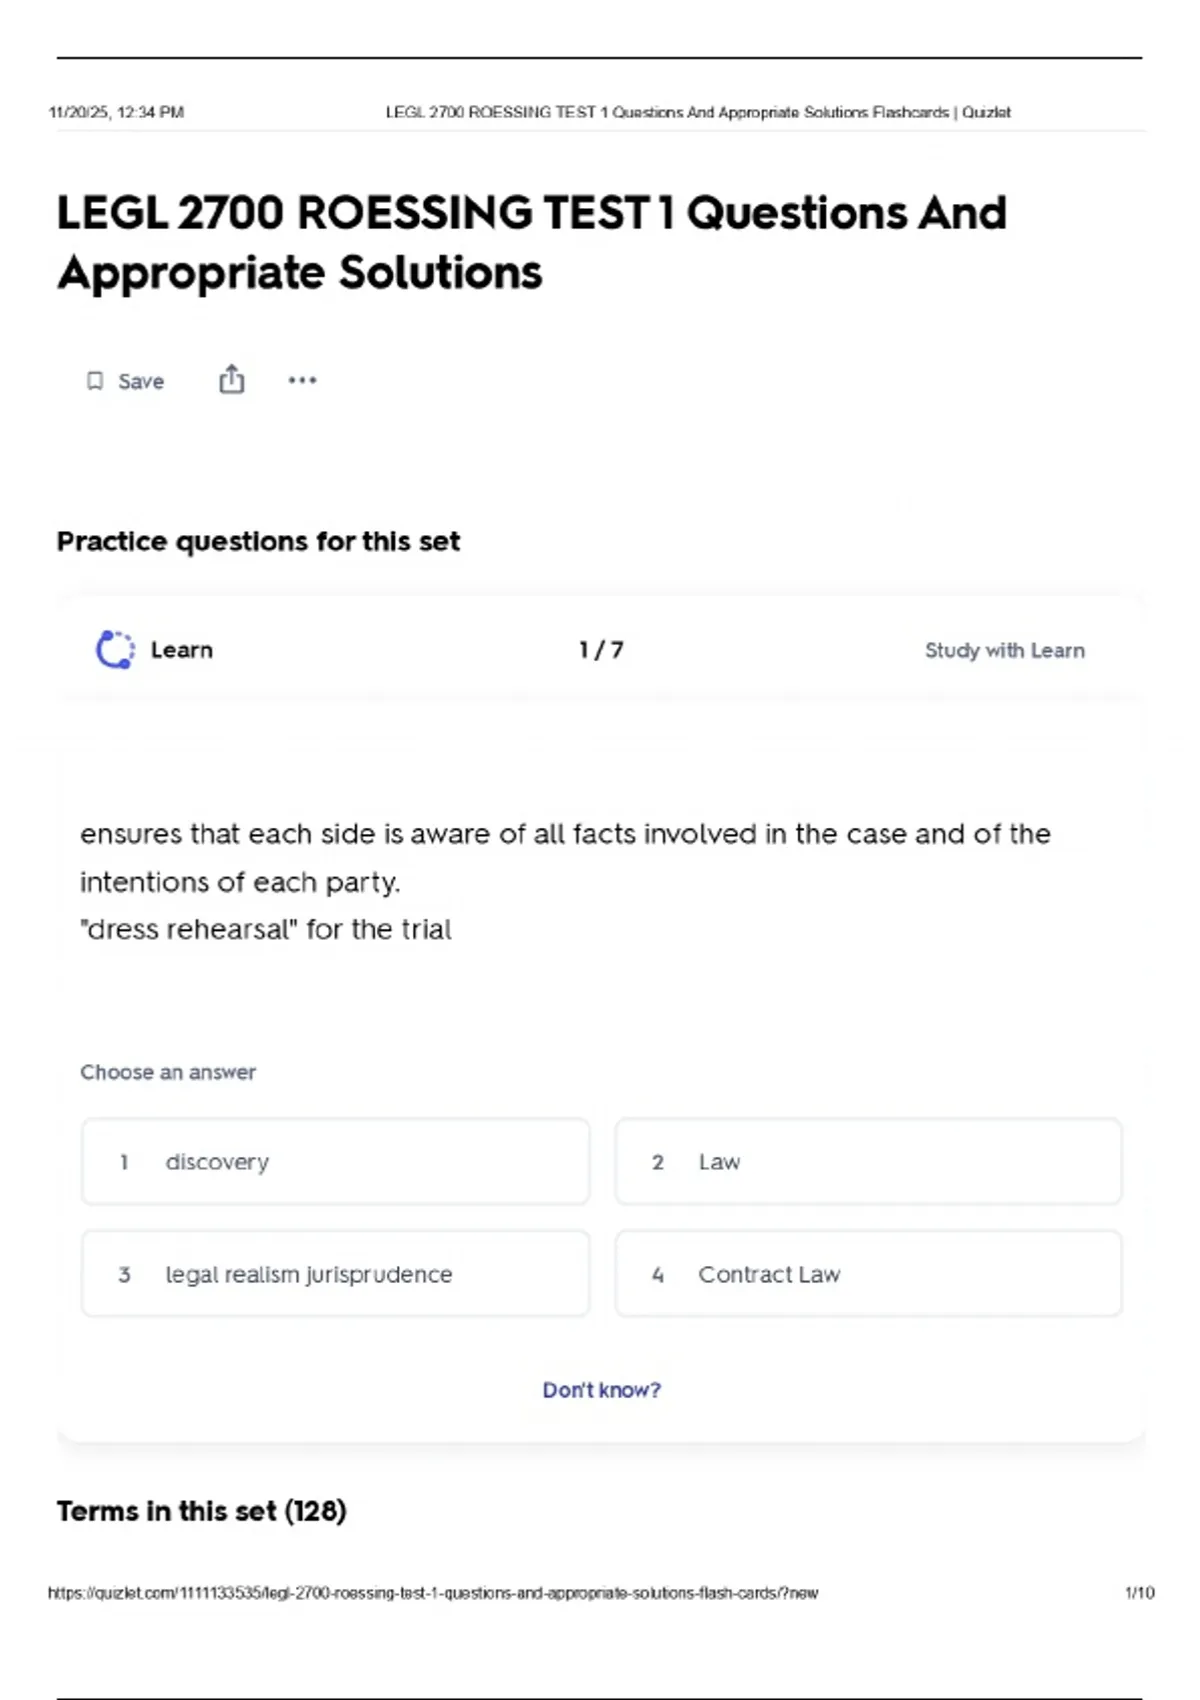Click the "Save" text label
The width and height of the screenshot is (1200, 1700).
pos(141,381)
